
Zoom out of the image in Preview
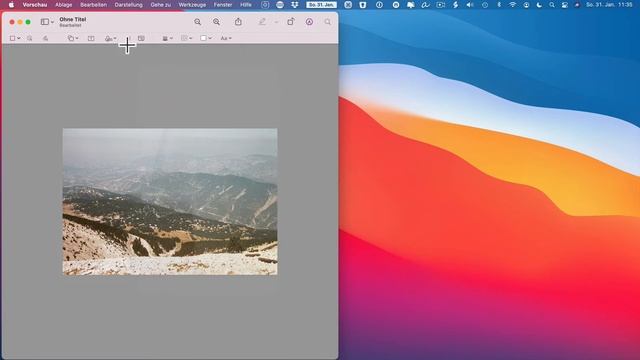(x=198, y=22)
